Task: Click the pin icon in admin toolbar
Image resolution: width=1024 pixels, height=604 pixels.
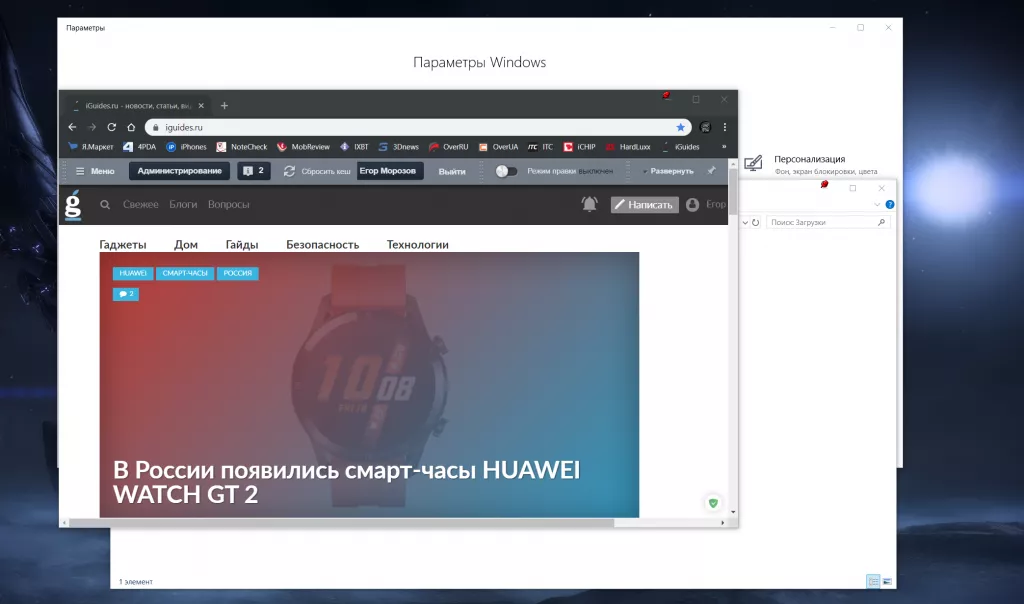Action: click(x=712, y=170)
